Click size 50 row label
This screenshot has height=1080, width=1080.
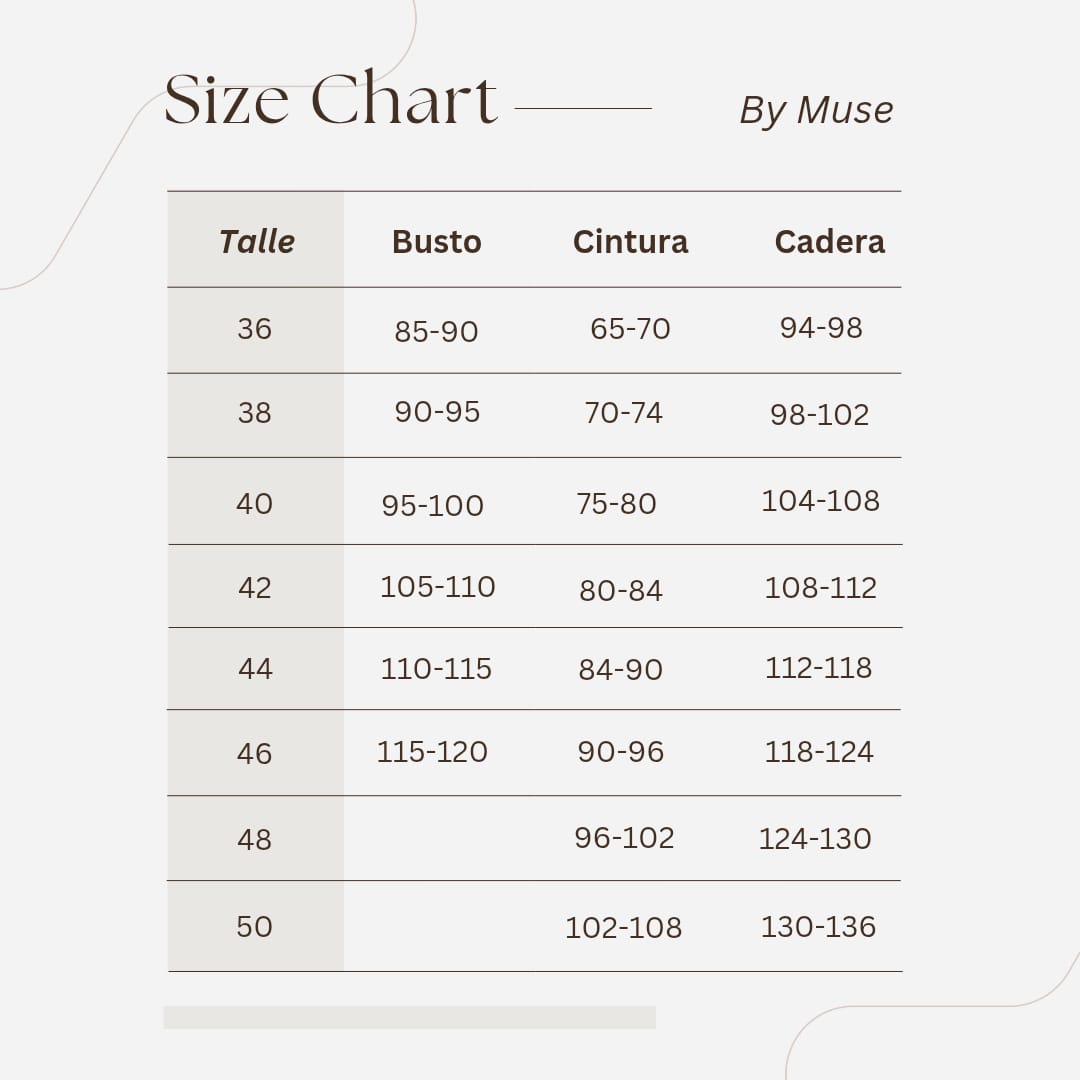[255, 927]
